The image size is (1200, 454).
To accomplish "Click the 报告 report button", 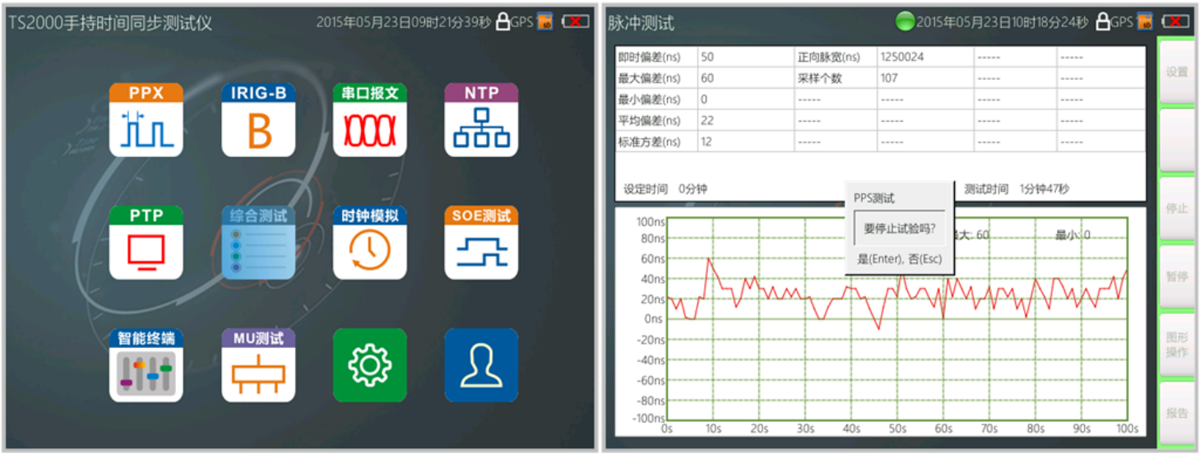I will pyautogui.click(x=1177, y=412).
